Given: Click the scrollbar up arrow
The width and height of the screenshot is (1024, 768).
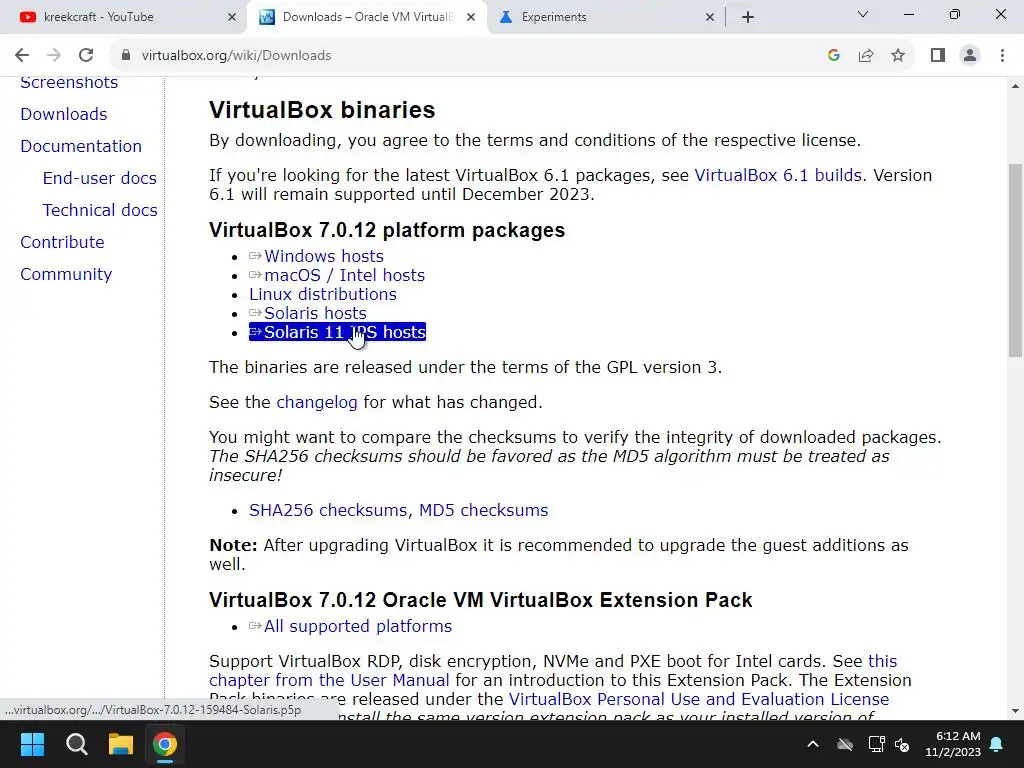Looking at the screenshot, I should [x=1015, y=86].
